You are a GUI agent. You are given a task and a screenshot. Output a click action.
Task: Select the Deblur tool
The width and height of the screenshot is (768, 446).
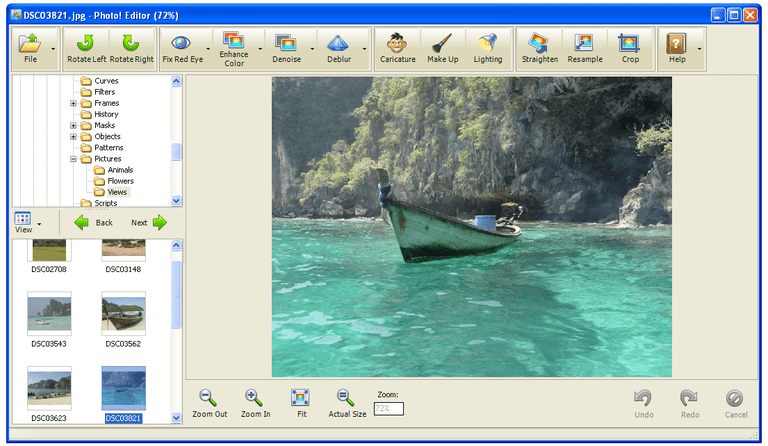click(338, 49)
